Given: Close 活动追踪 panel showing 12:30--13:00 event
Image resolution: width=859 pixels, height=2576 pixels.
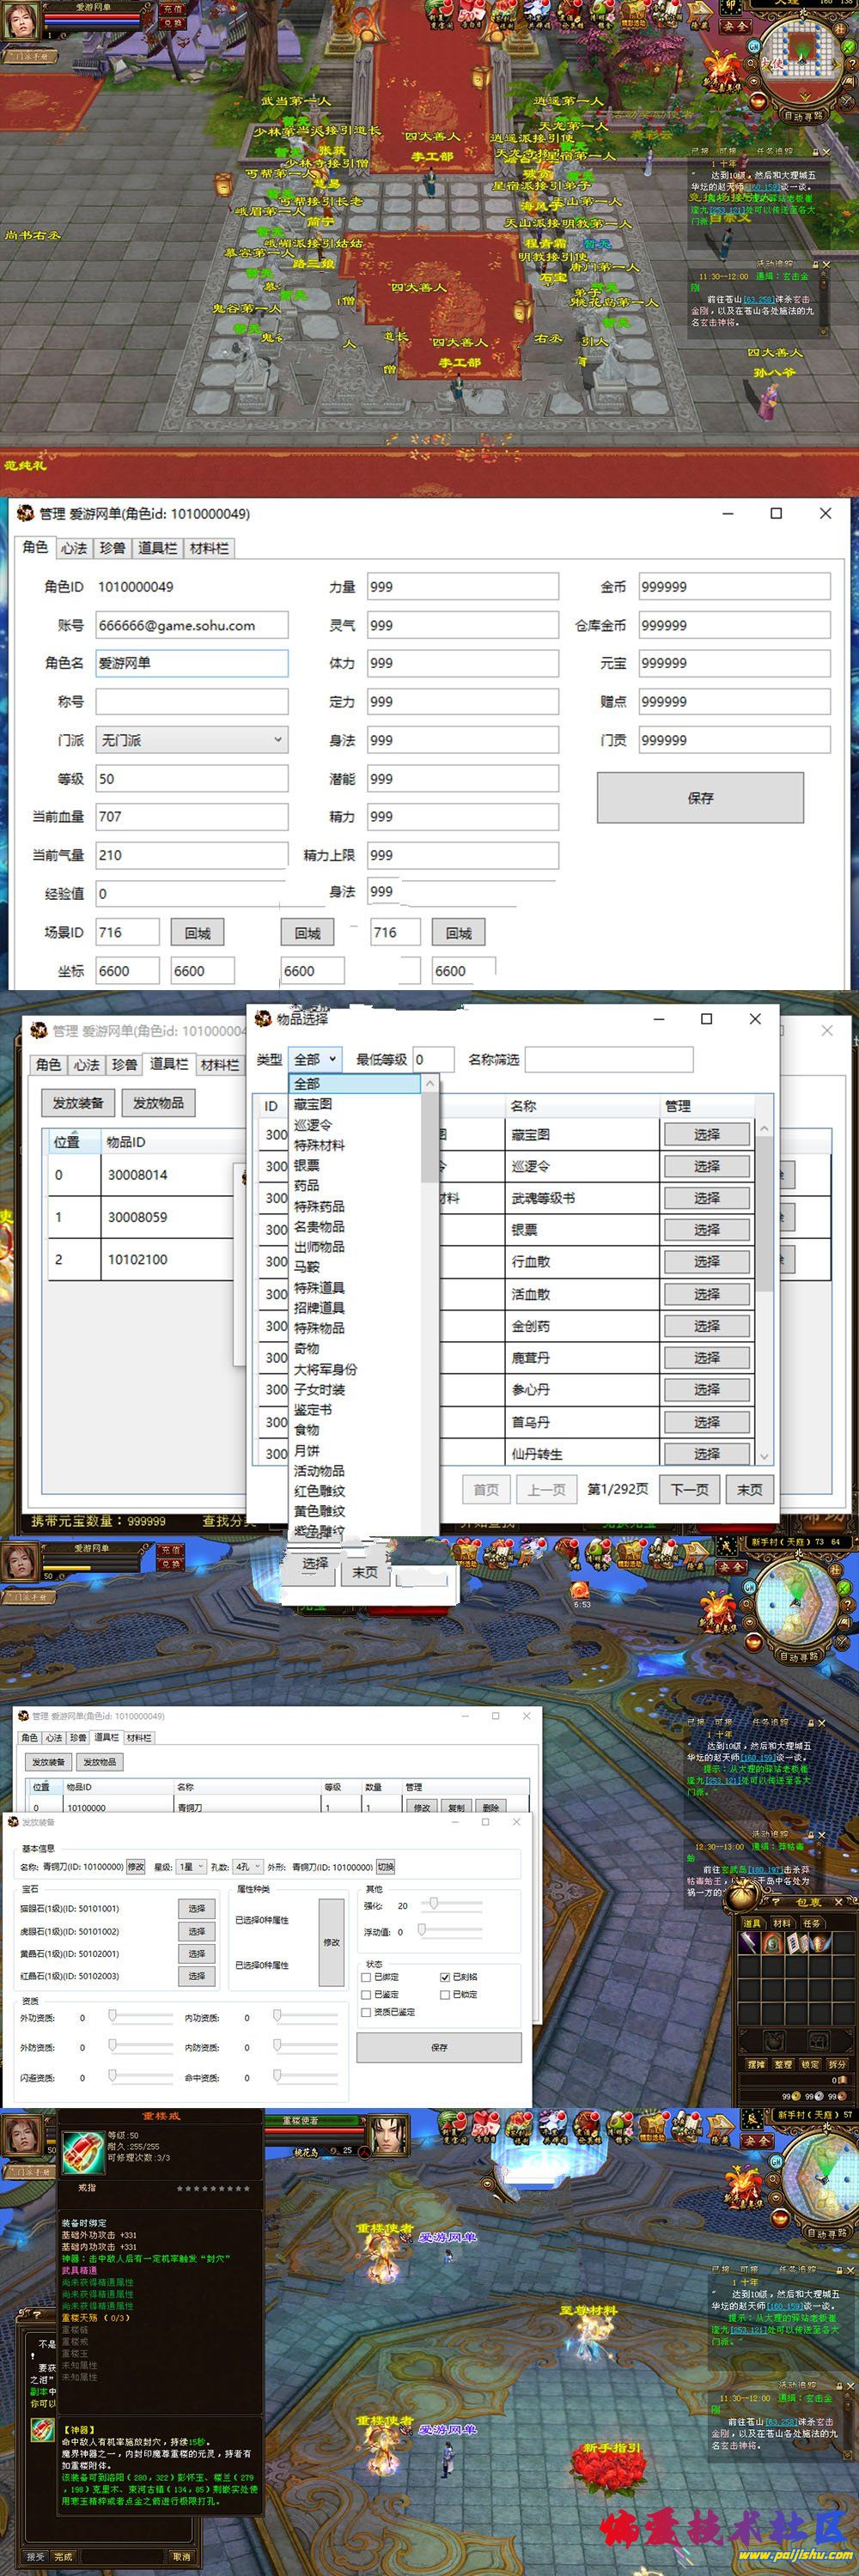Looking at the screenshot, I should click(823, 1835).
